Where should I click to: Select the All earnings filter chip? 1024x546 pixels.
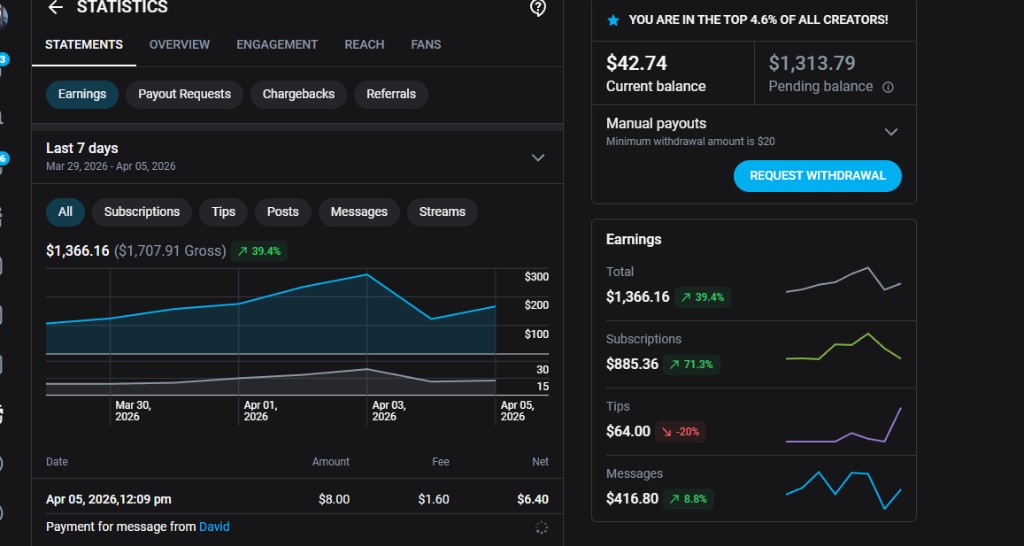[x=65, y=212]
